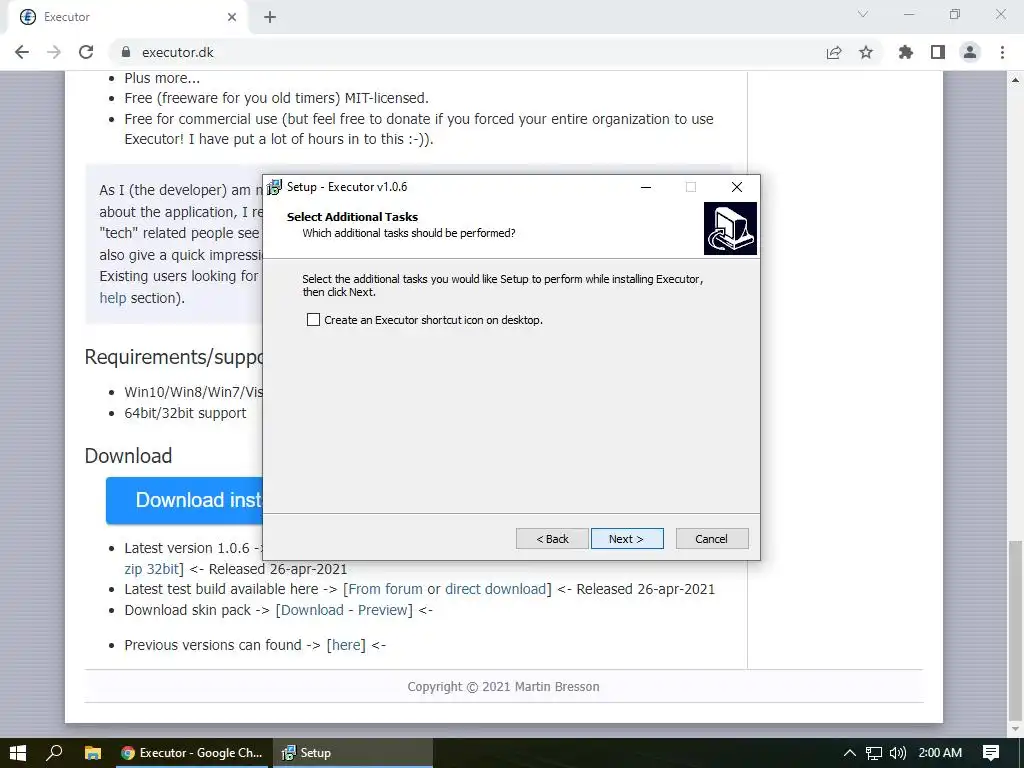Check the Create an Executor shortcut icon checkbox
This screenshot has width=1024, height=768.
(x=313, y=320)
